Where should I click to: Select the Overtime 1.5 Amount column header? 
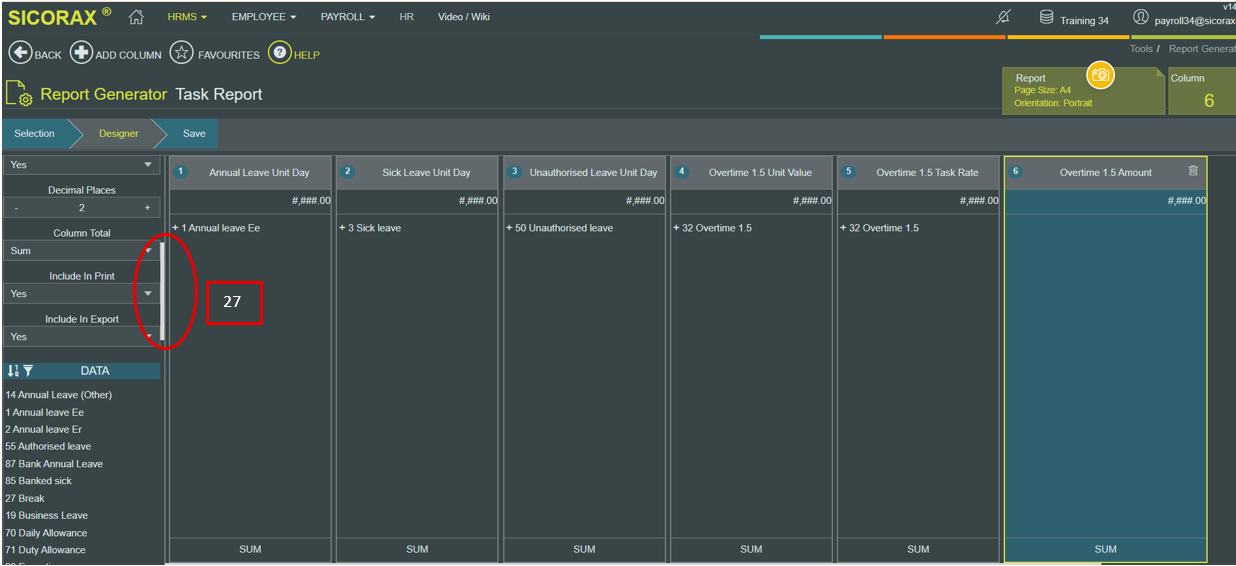(x=1105, y=172)
